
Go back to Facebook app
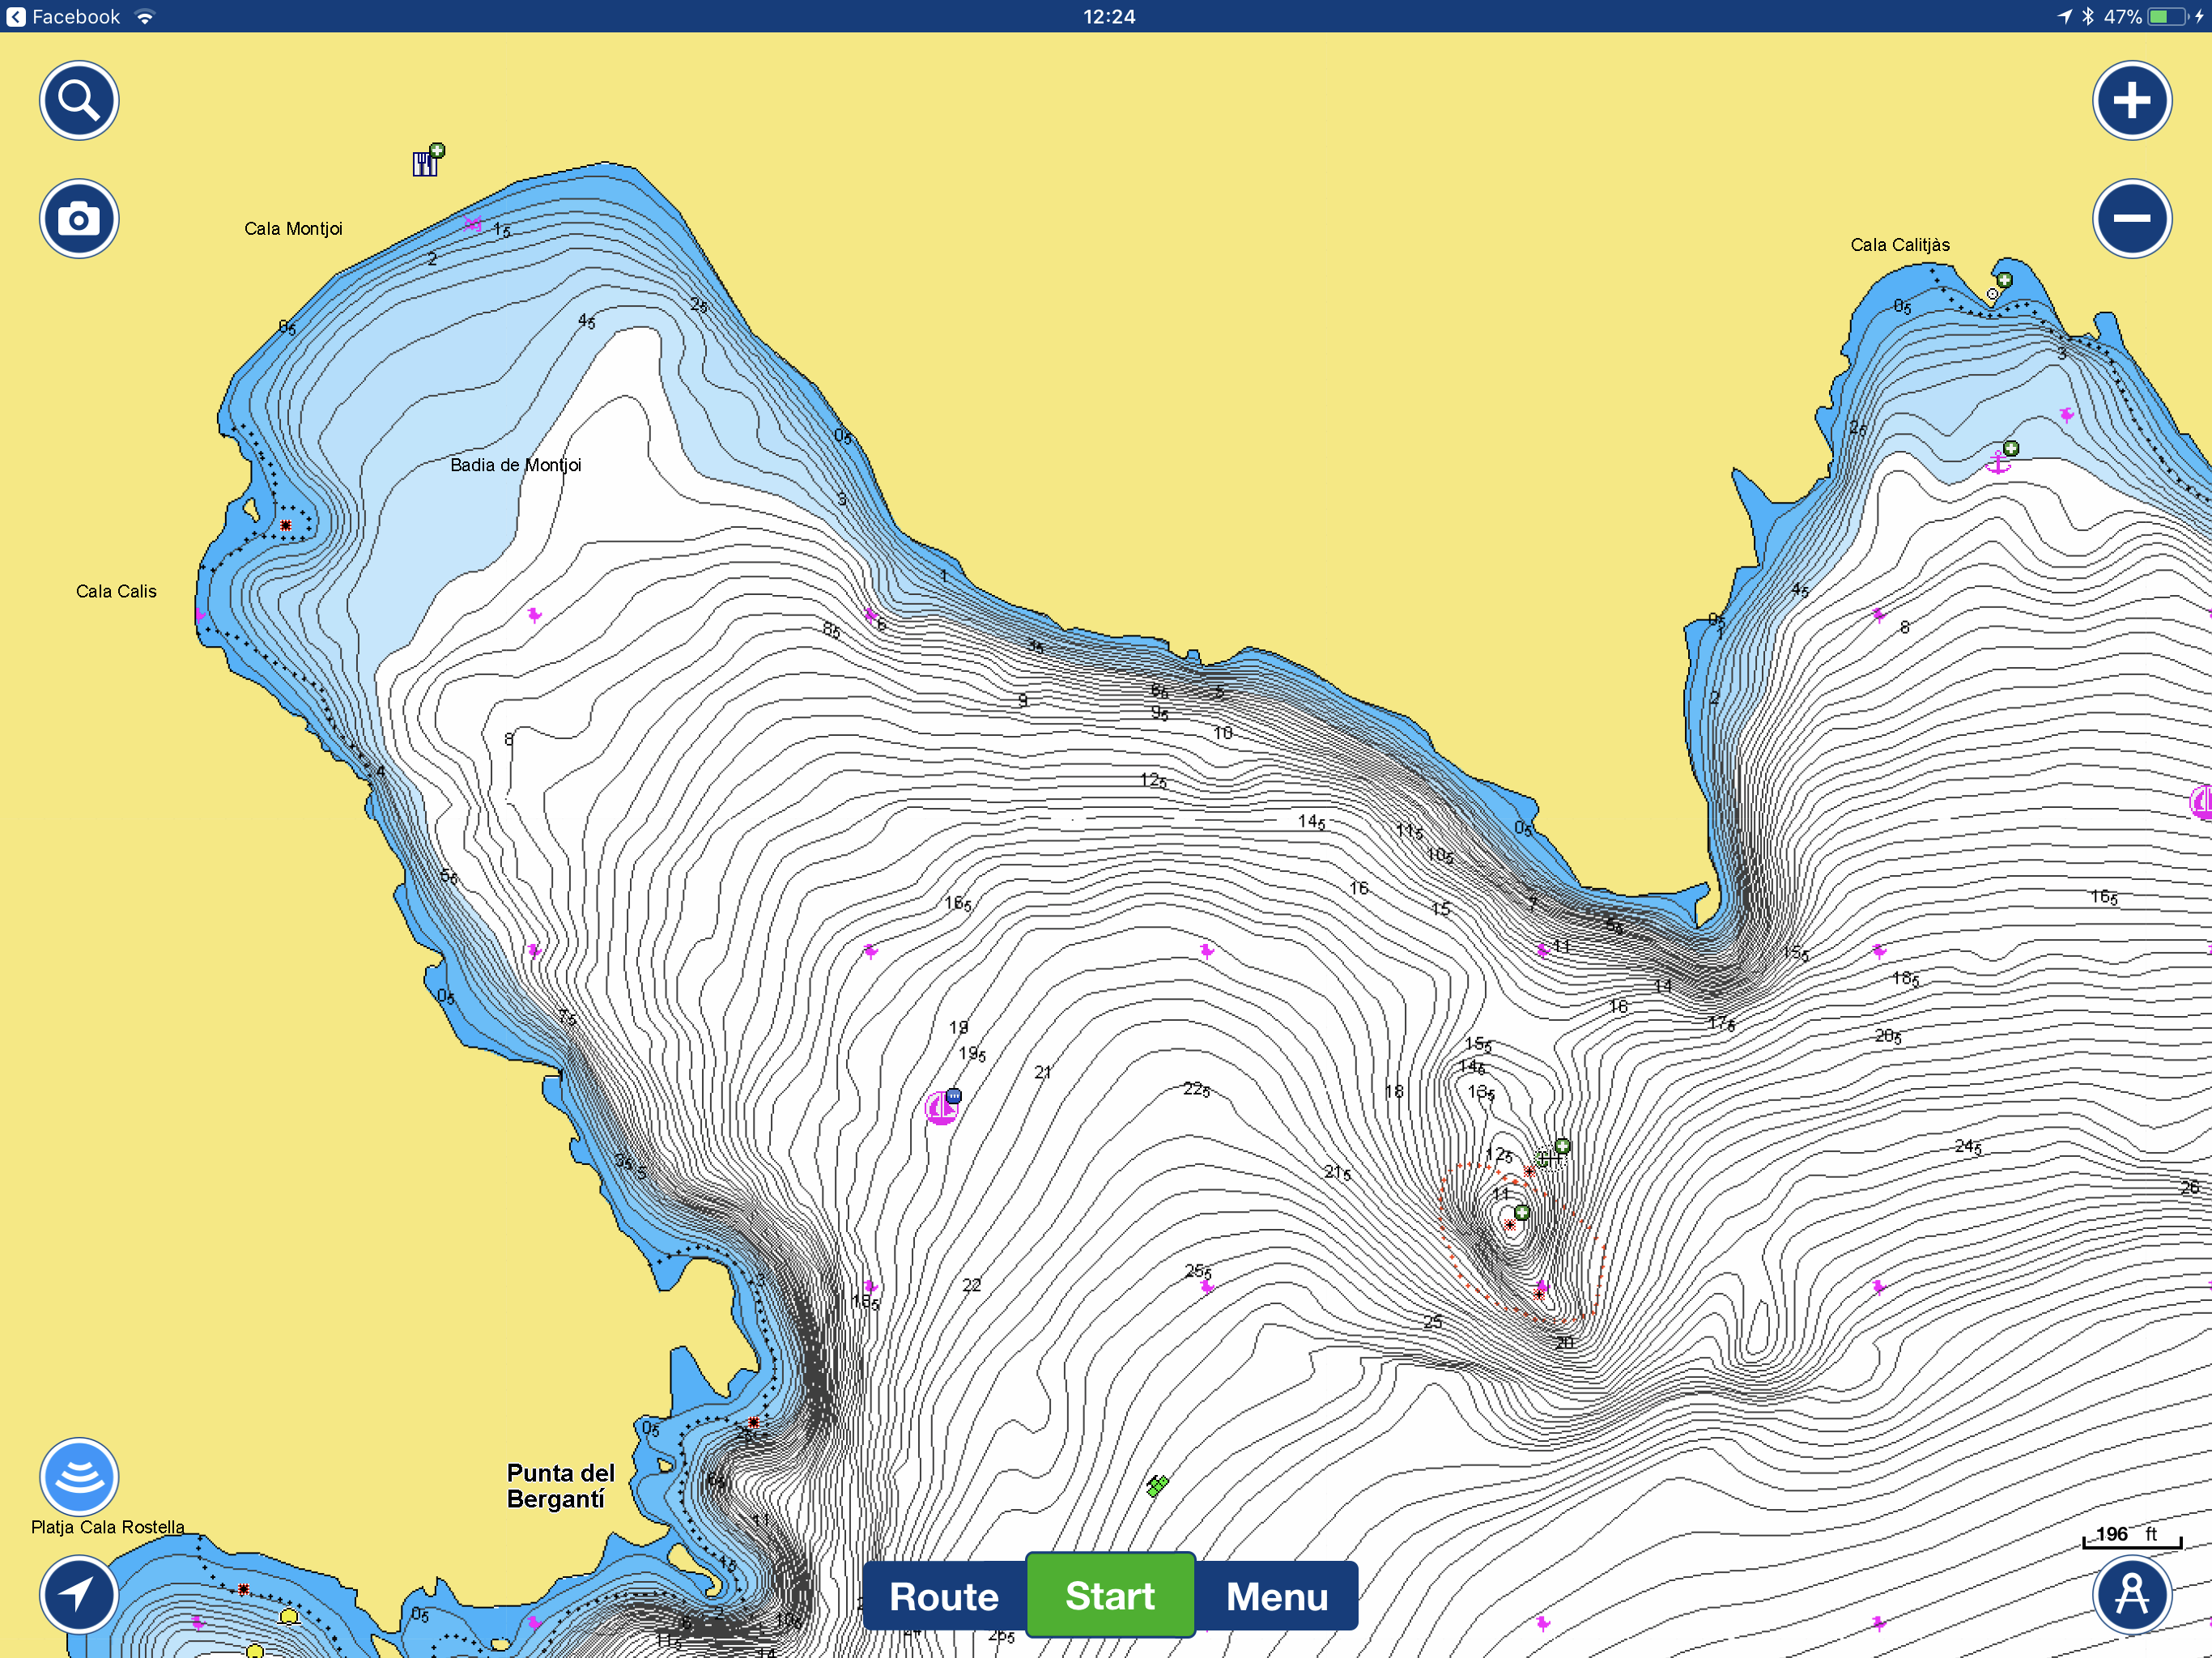62,16
